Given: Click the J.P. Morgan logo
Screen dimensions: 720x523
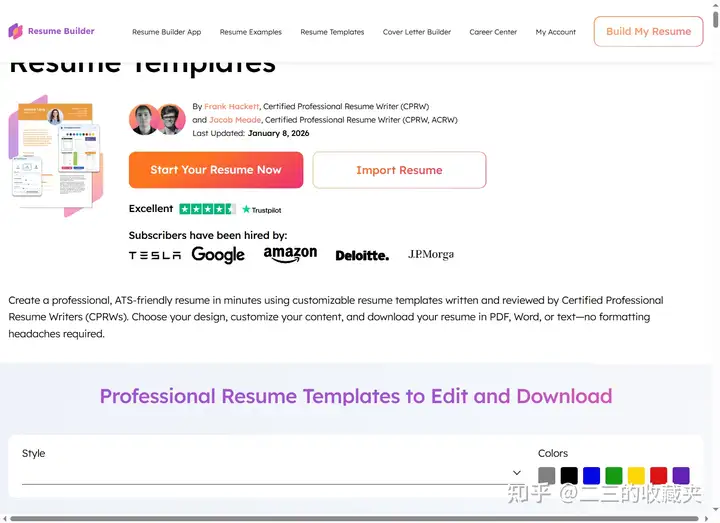Looking at the screenshot, I should (431, 254).
